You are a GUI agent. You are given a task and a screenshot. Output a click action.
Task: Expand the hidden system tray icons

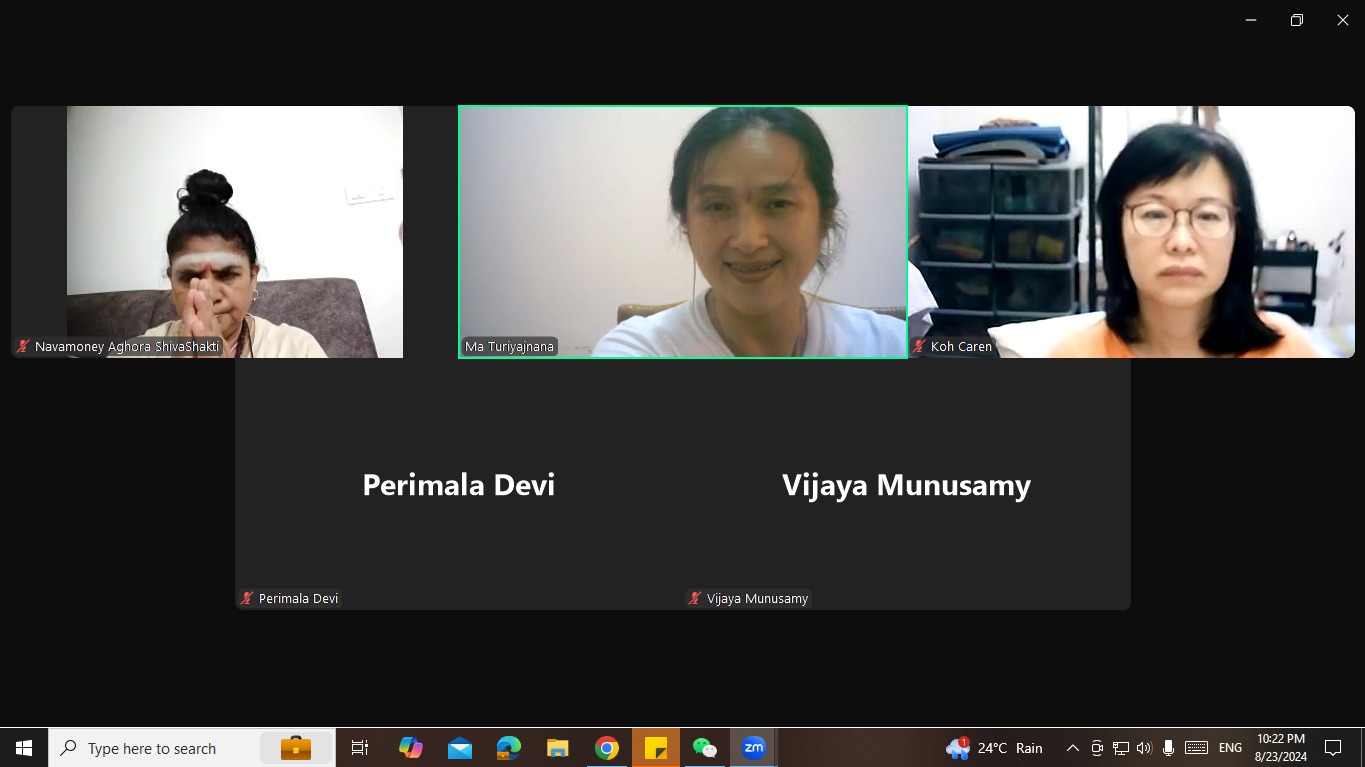[x=1072, y=748]
